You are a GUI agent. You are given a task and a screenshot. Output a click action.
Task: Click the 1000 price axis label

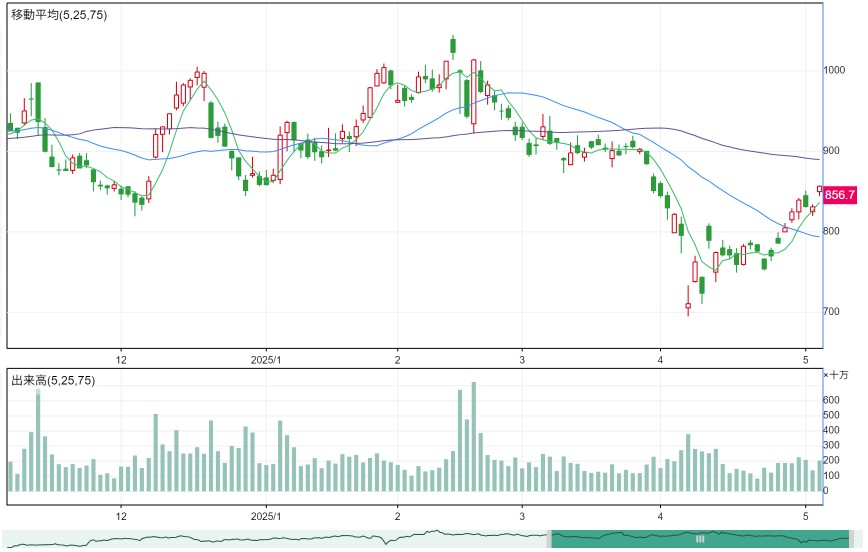click(834, 70)
